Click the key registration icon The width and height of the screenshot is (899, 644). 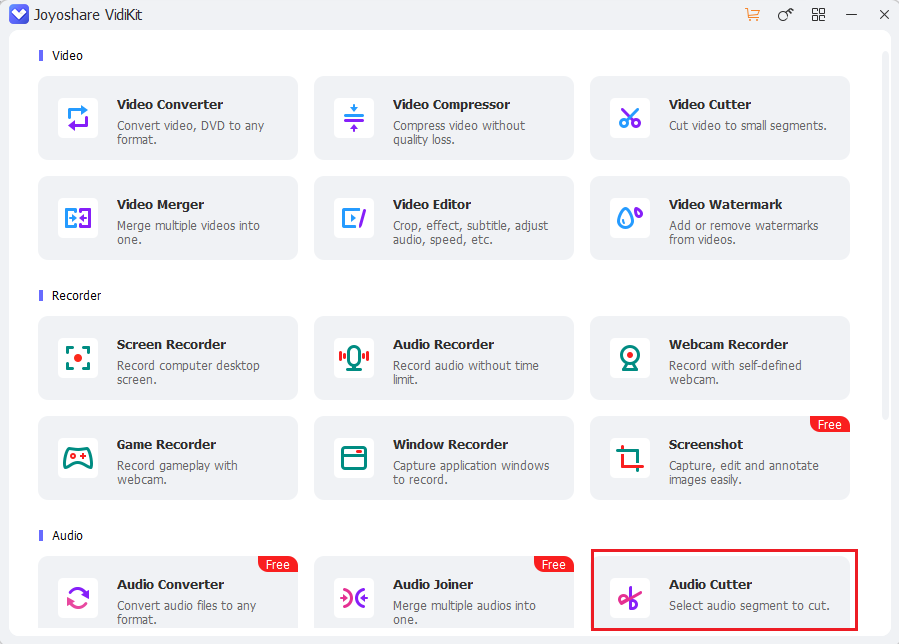785,14
